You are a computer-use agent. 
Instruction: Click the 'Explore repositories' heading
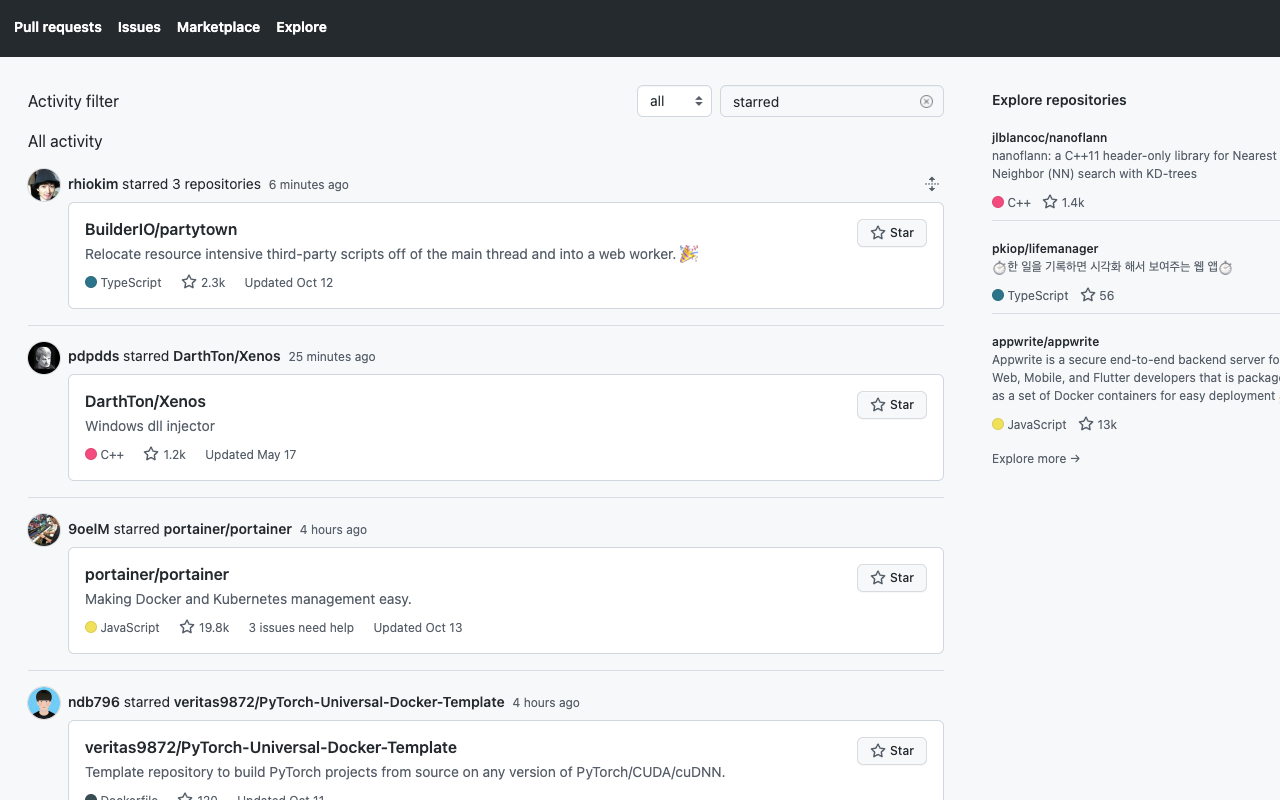1059,100
